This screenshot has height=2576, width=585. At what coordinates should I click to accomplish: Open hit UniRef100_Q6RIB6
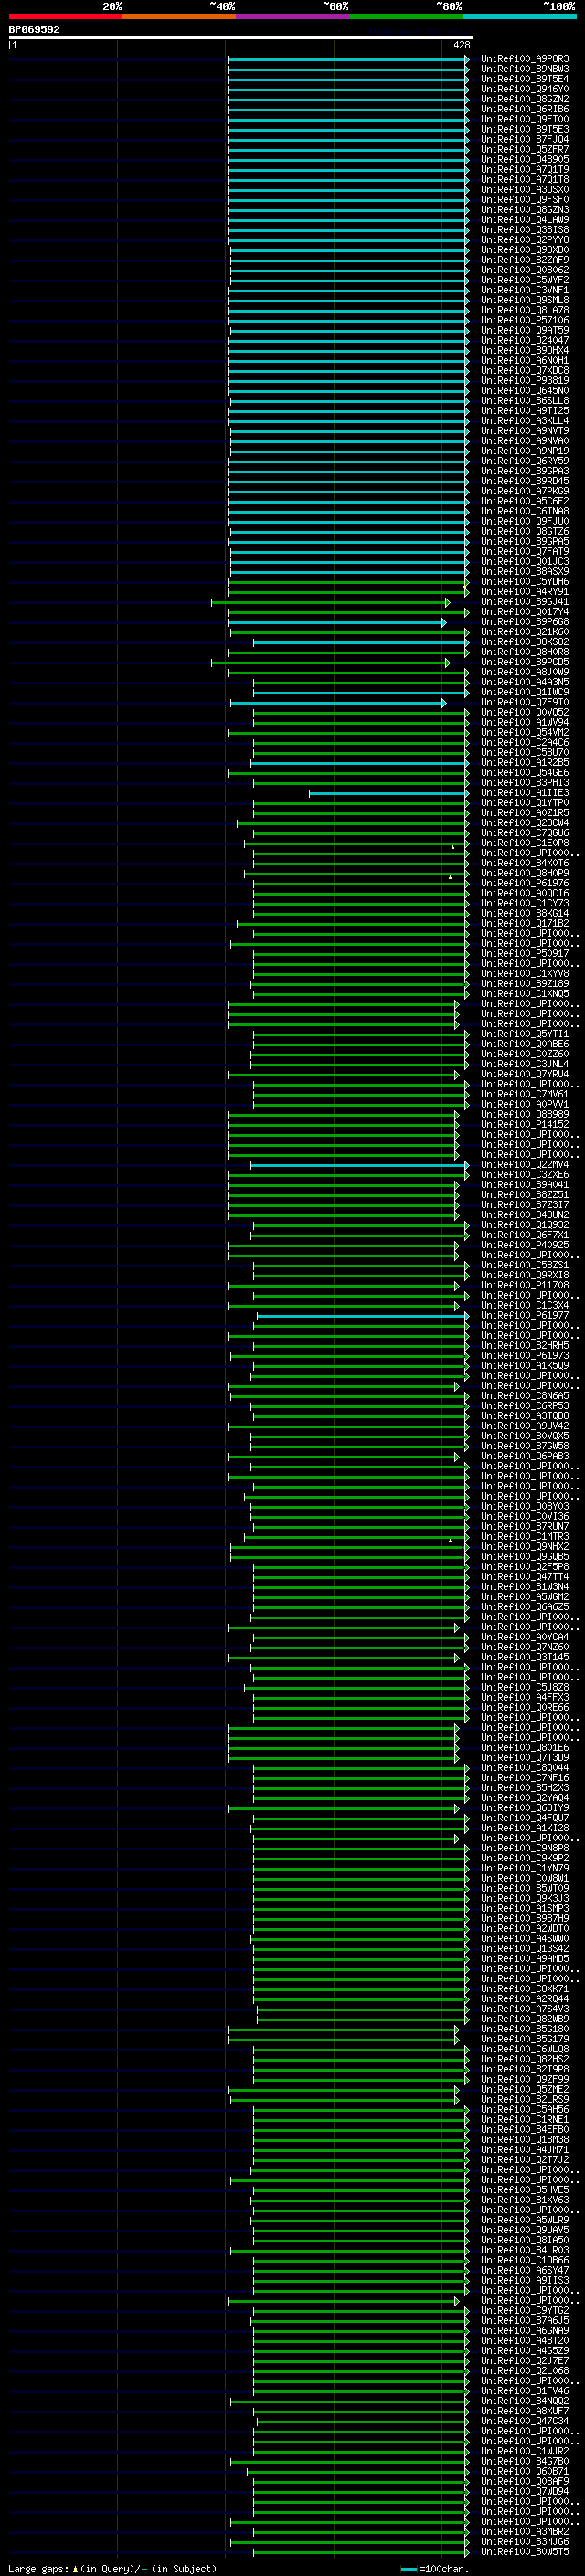[524, 109]
